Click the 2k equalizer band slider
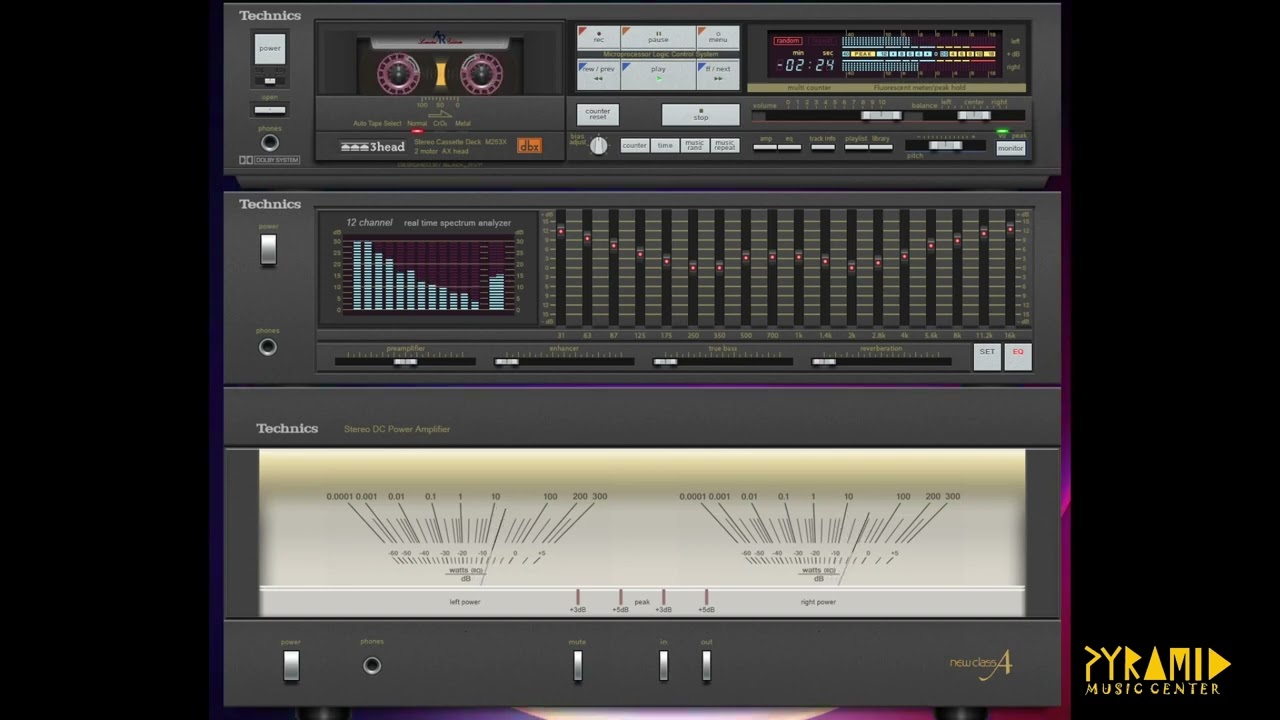 pyautogui.click(x=852, y=267)
